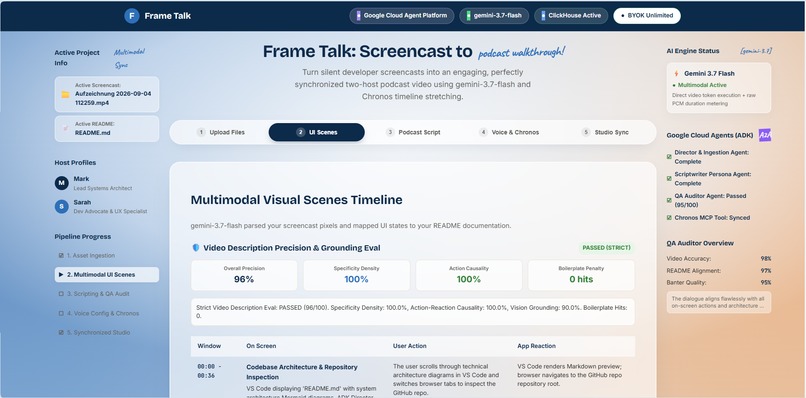Viewport: 806px width, 398px height.
Task: Click Sarah's avatar circle
Action: coord(62,207)
